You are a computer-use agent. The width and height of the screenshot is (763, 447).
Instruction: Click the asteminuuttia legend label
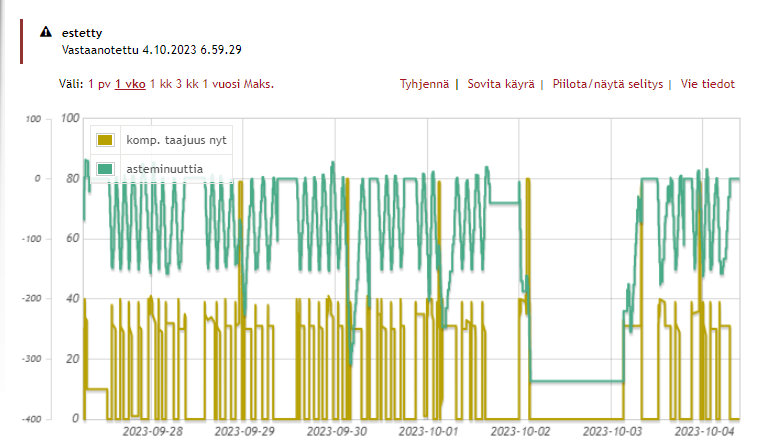pos(164,169)
